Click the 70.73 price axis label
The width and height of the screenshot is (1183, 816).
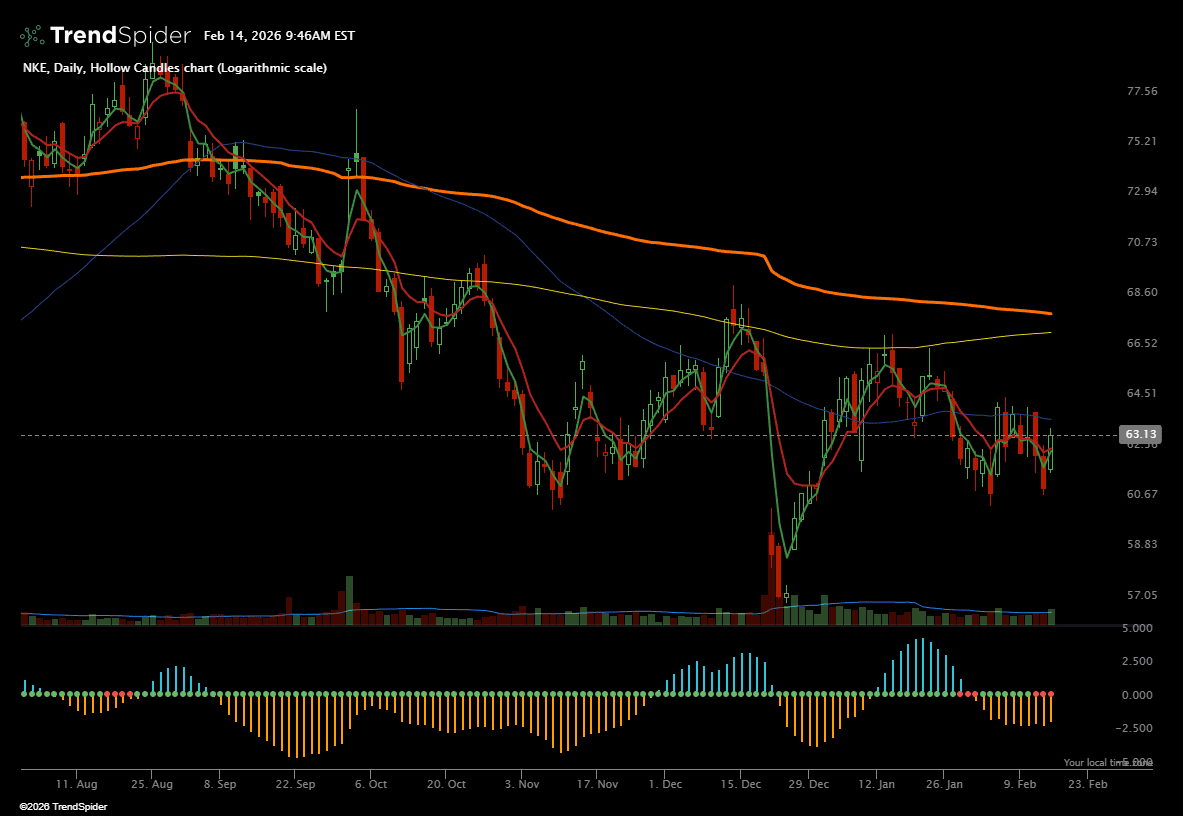(1141, 242)
